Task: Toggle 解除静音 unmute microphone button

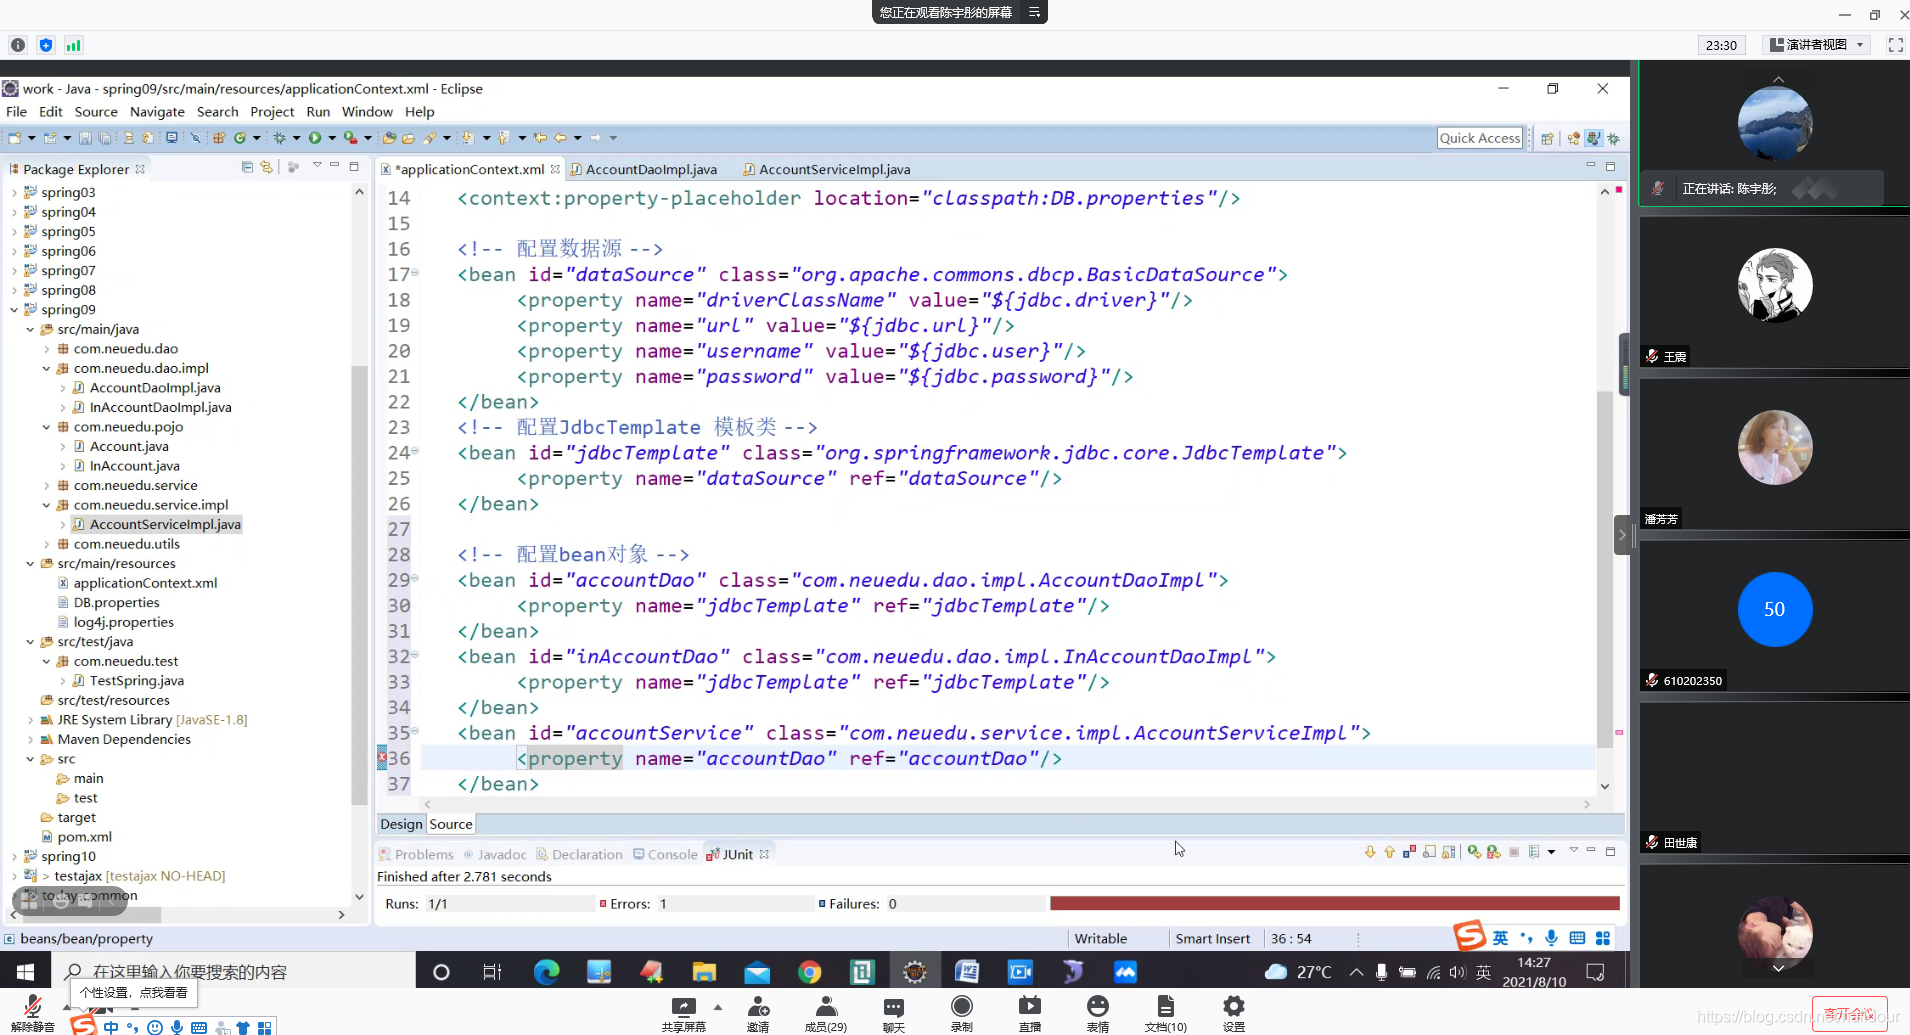Action: point(32,1012)
